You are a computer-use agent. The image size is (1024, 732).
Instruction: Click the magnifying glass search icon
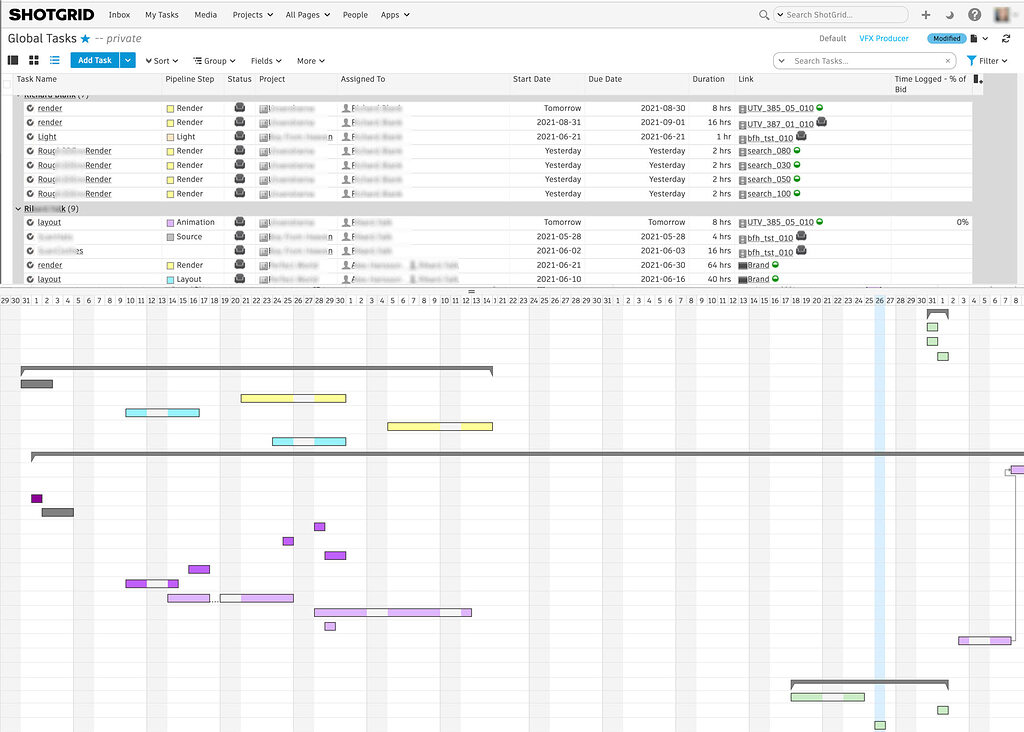point(763,14)
